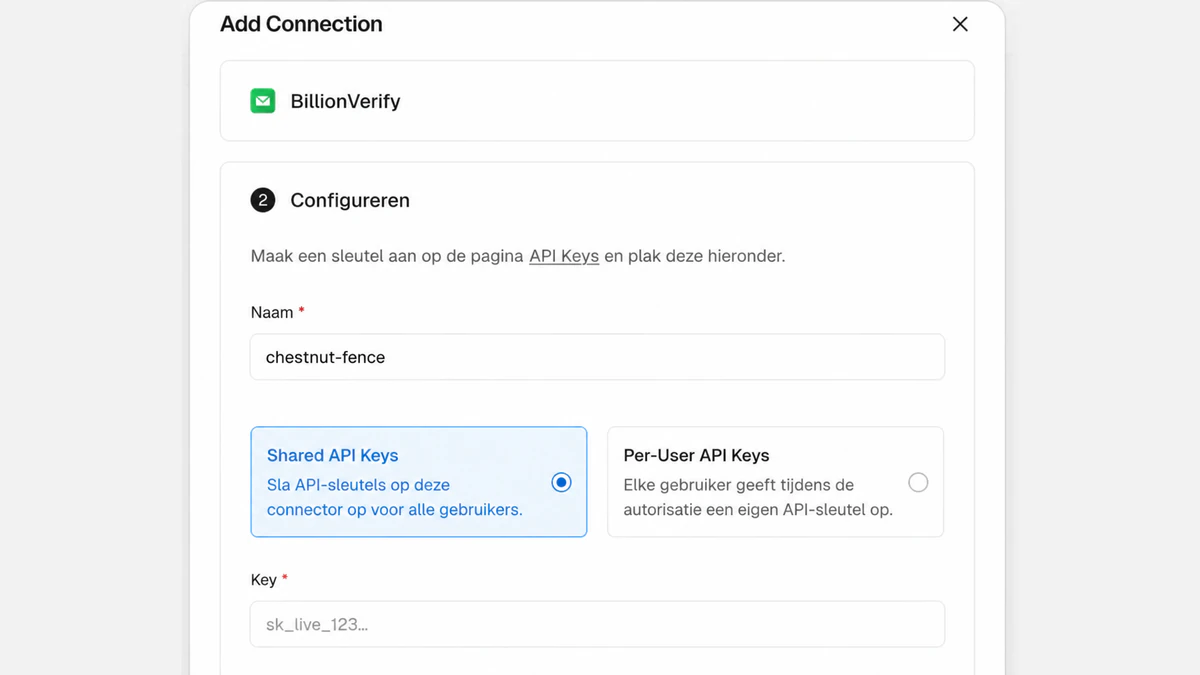Click the BillionVerify green mail icon

click(x=263, y=101)
